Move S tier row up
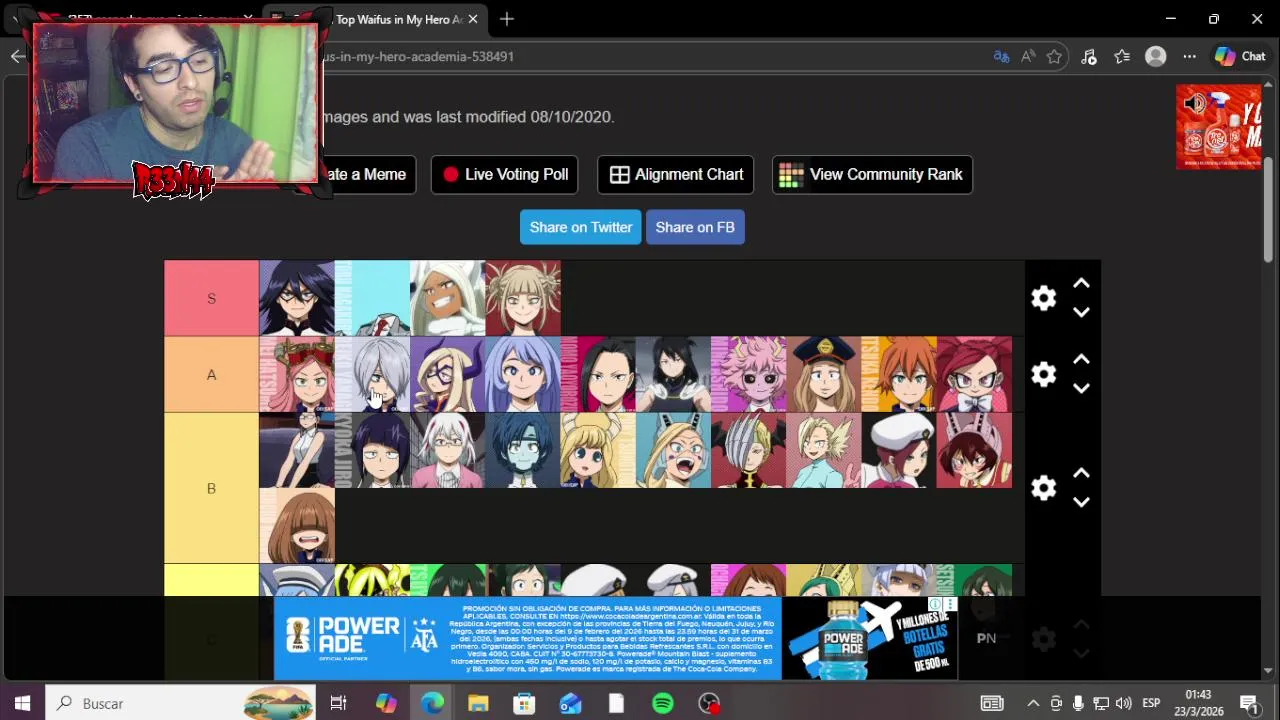 (1081, 284)
